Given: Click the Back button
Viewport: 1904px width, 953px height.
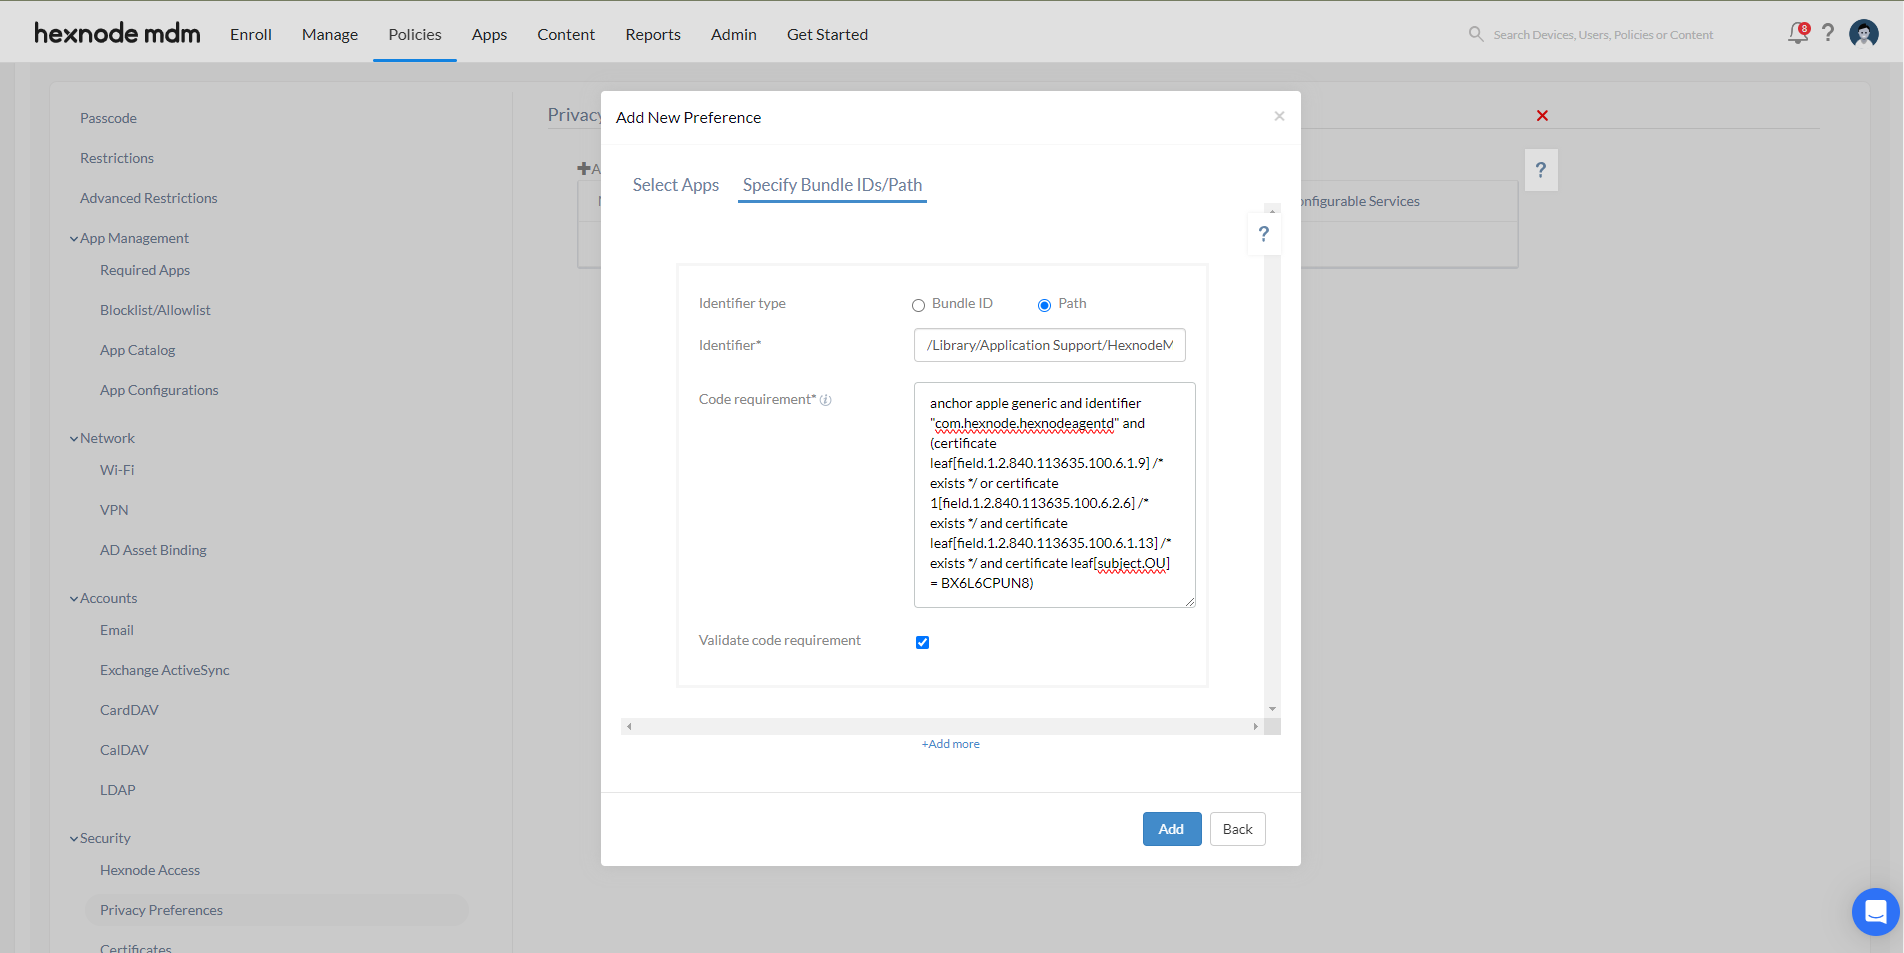Looking at the screenshot, I should click(1237, 829).
